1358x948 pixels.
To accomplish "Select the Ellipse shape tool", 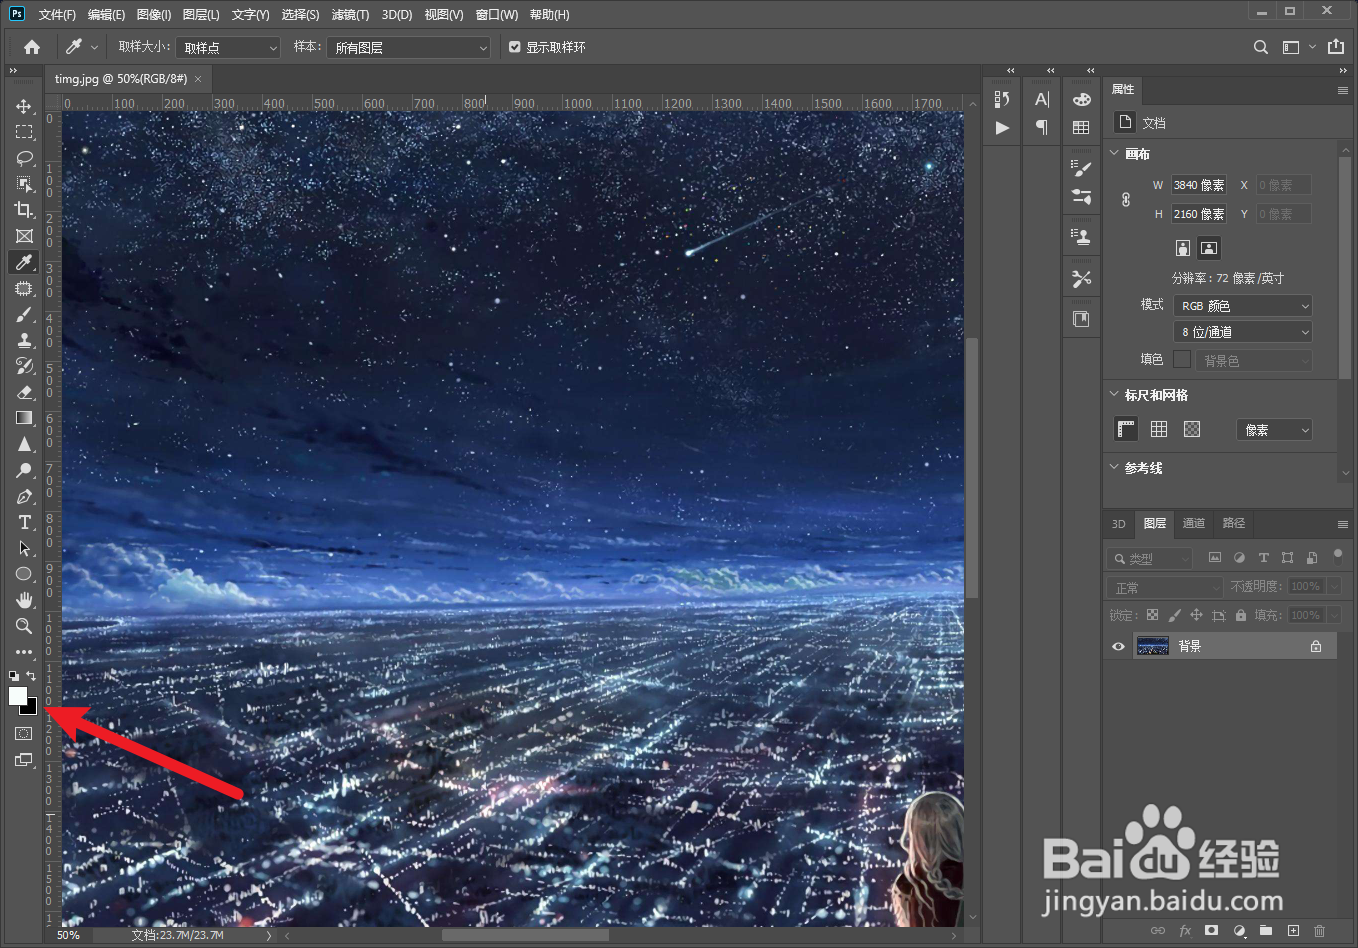I will (24, 574).
